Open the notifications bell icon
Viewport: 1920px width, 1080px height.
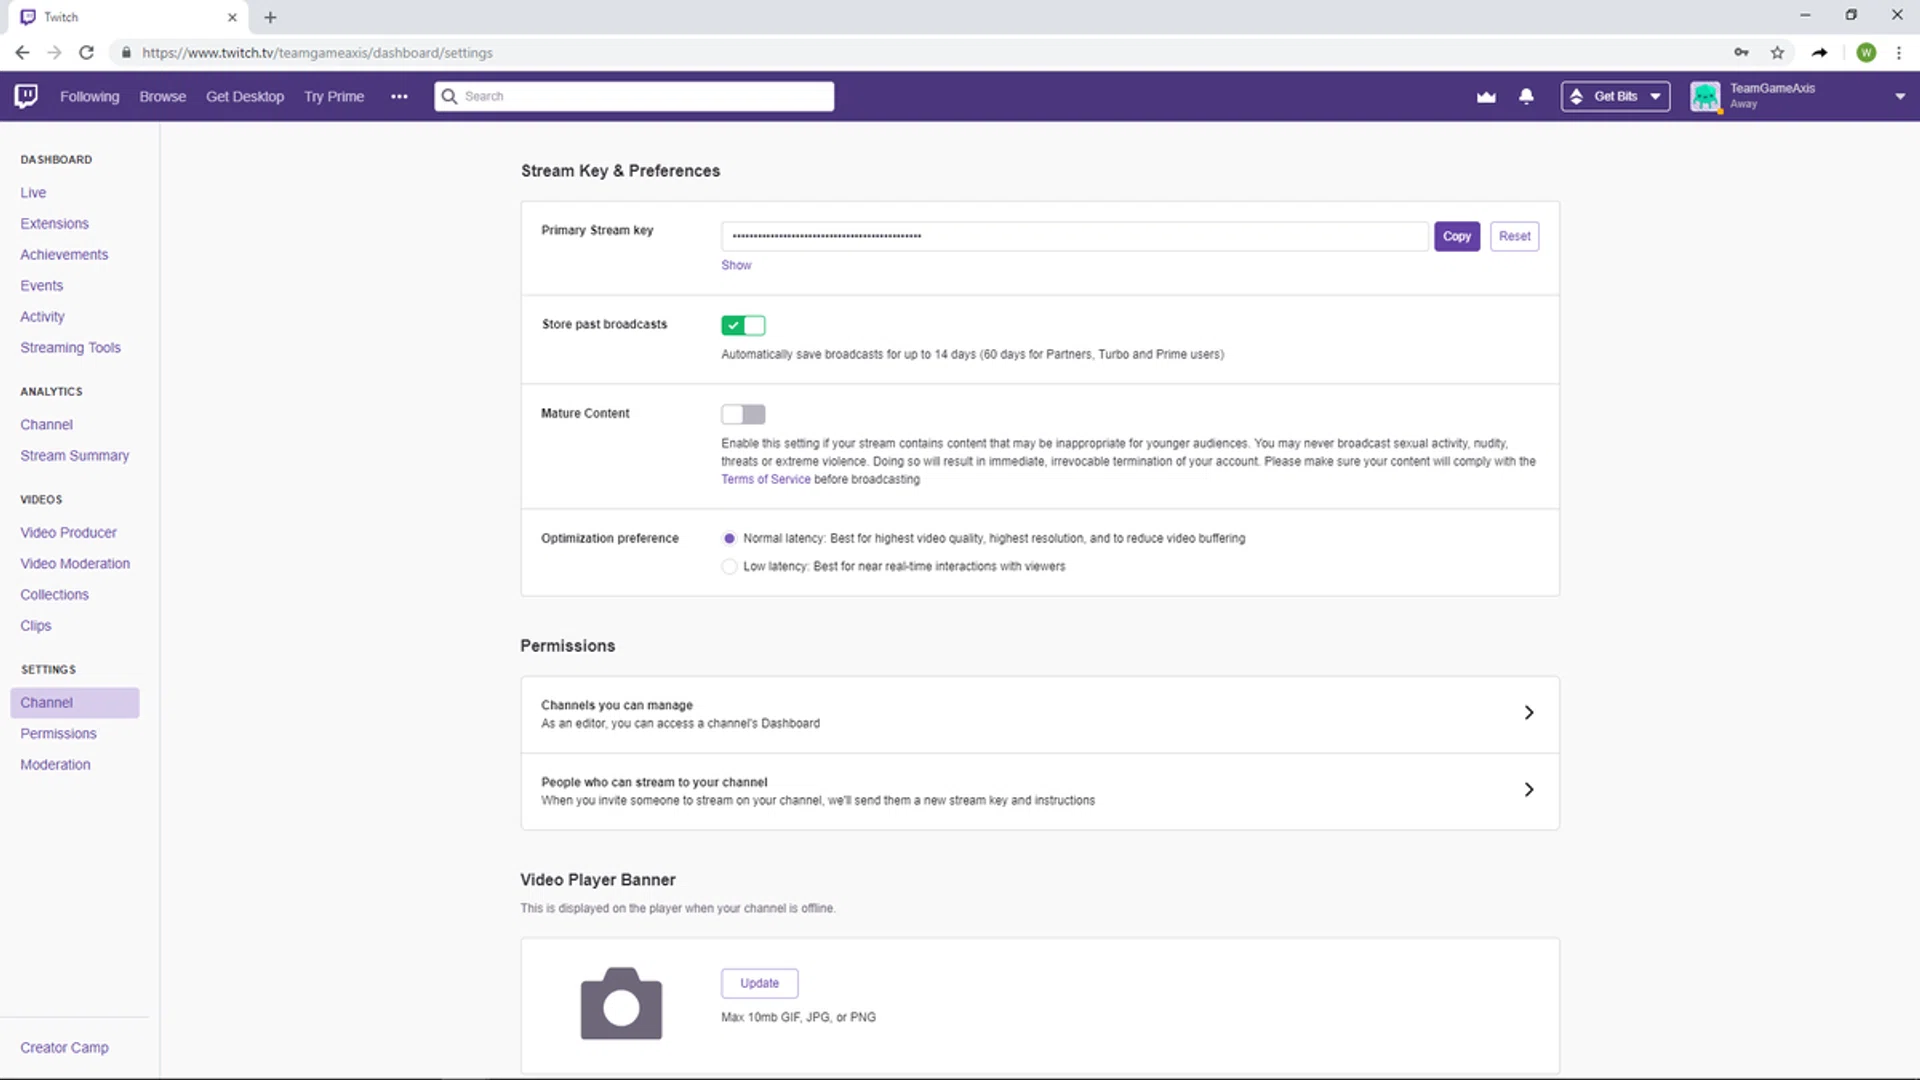tap(1526, 97)
